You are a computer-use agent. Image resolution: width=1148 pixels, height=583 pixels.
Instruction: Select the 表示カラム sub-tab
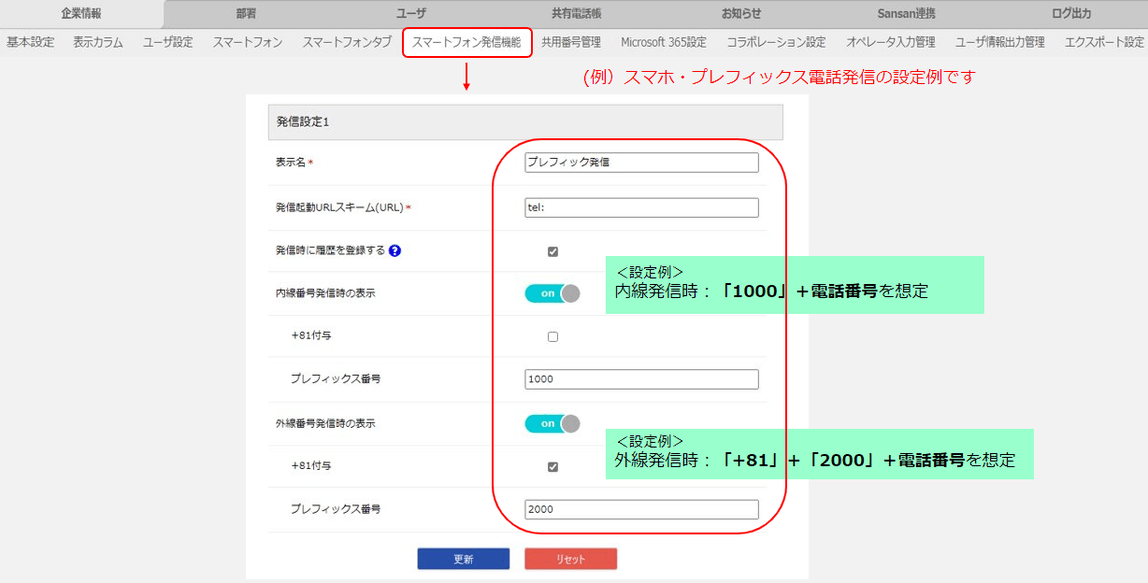click(x=98, y=42)
